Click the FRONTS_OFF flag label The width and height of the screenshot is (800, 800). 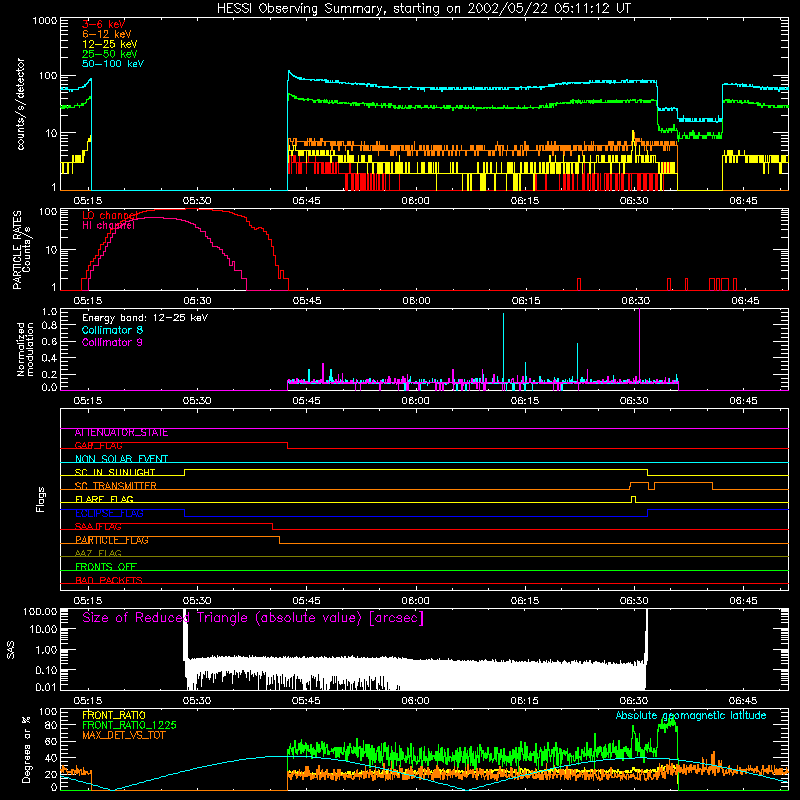point(106,567)
